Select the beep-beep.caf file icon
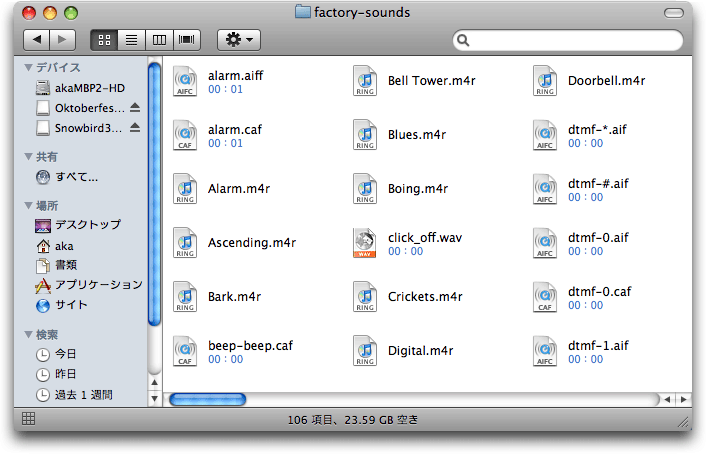This screenshot has width=706, height=454. click(185, 351)
